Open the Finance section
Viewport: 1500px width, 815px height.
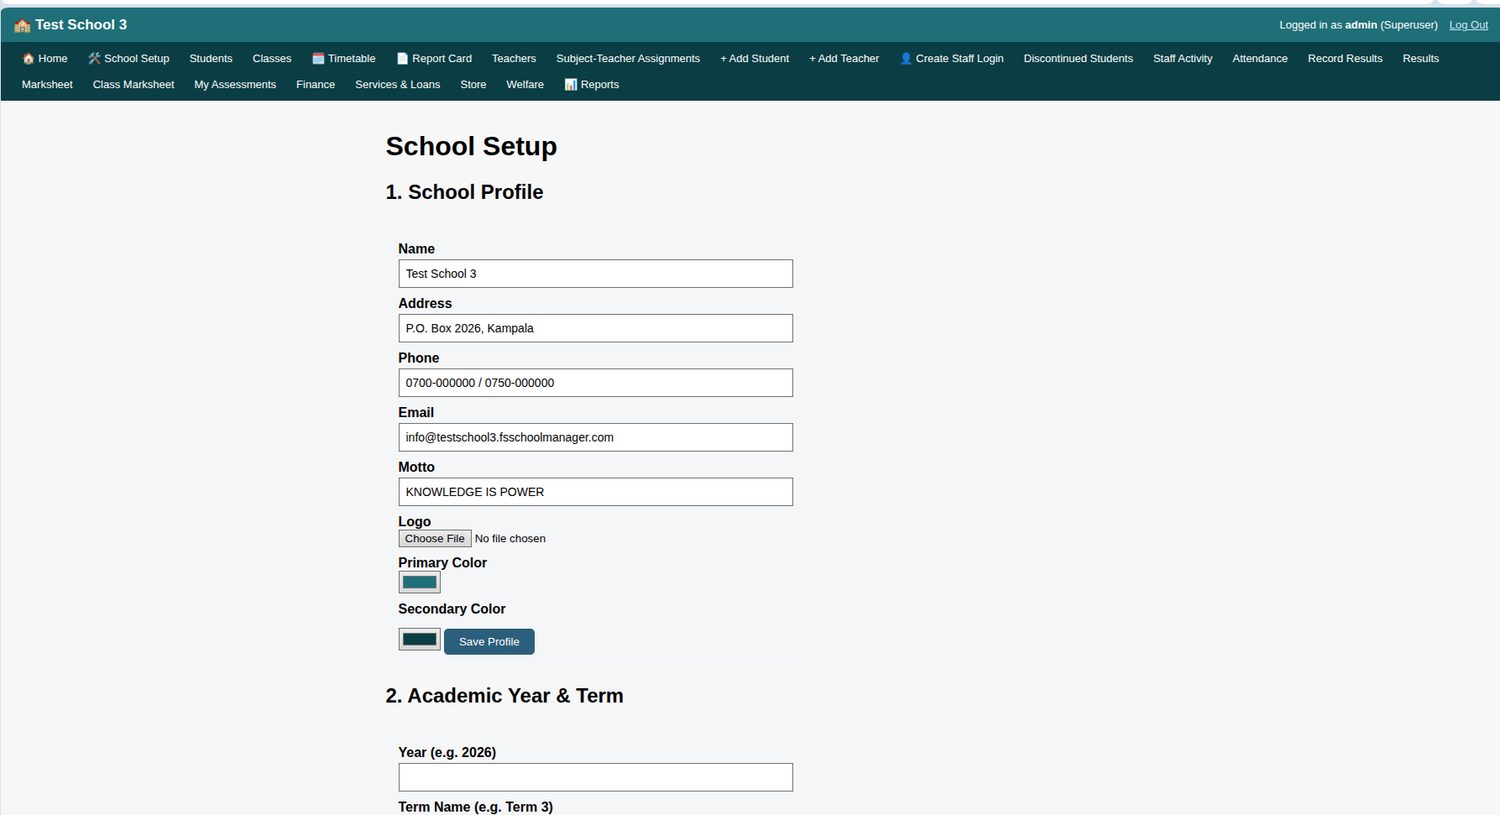[x=315, y=85]
